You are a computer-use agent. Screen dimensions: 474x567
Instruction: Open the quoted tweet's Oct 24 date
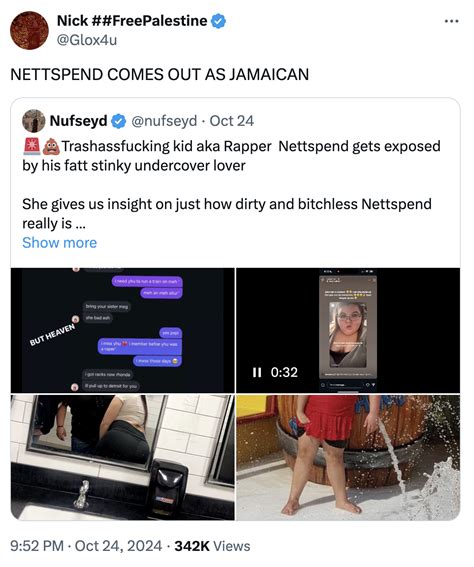231,121
